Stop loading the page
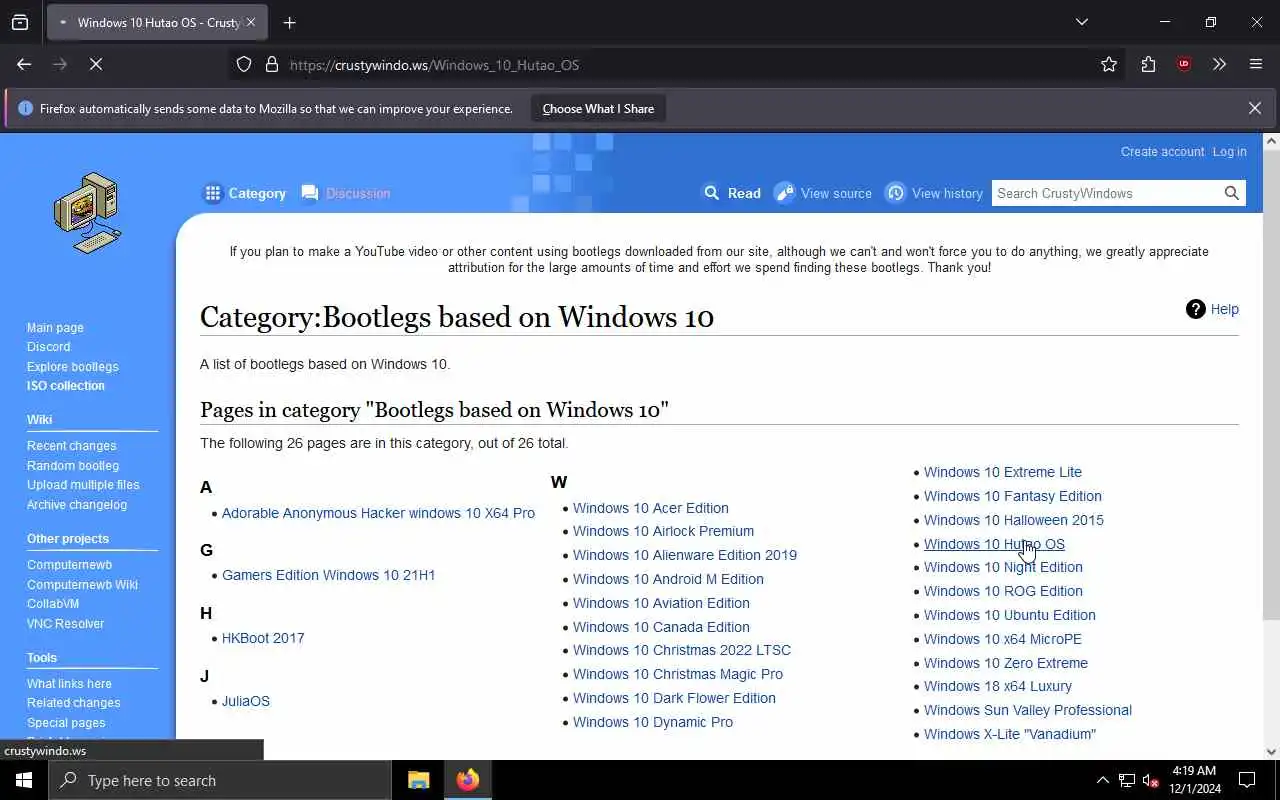 click(x=96, y=64)
